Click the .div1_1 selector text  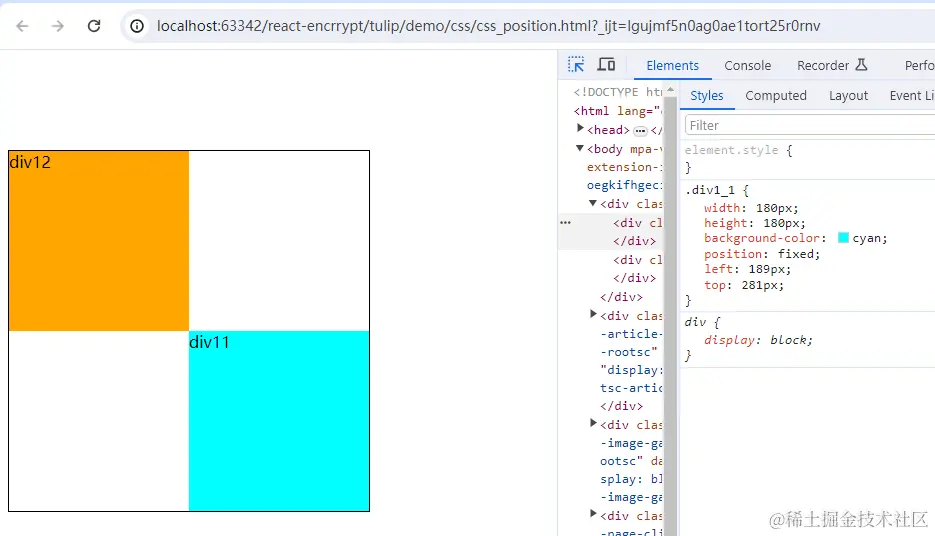coord(710,190)
